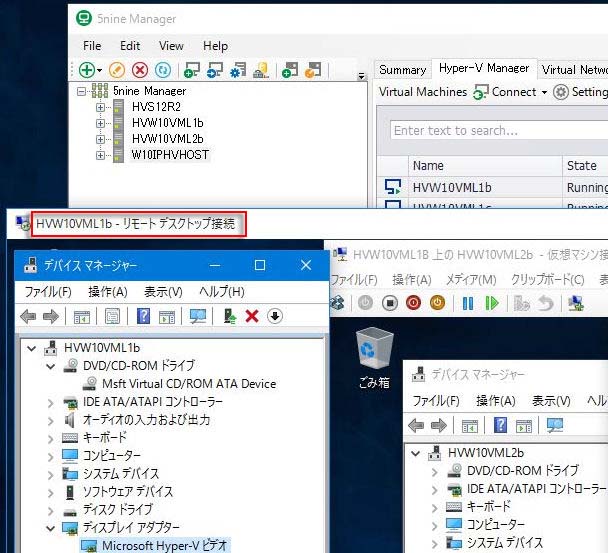The image size is (608, 553).
Task: Click the Connect VM monitor-arrow toolbar icon
Action: 214,70
